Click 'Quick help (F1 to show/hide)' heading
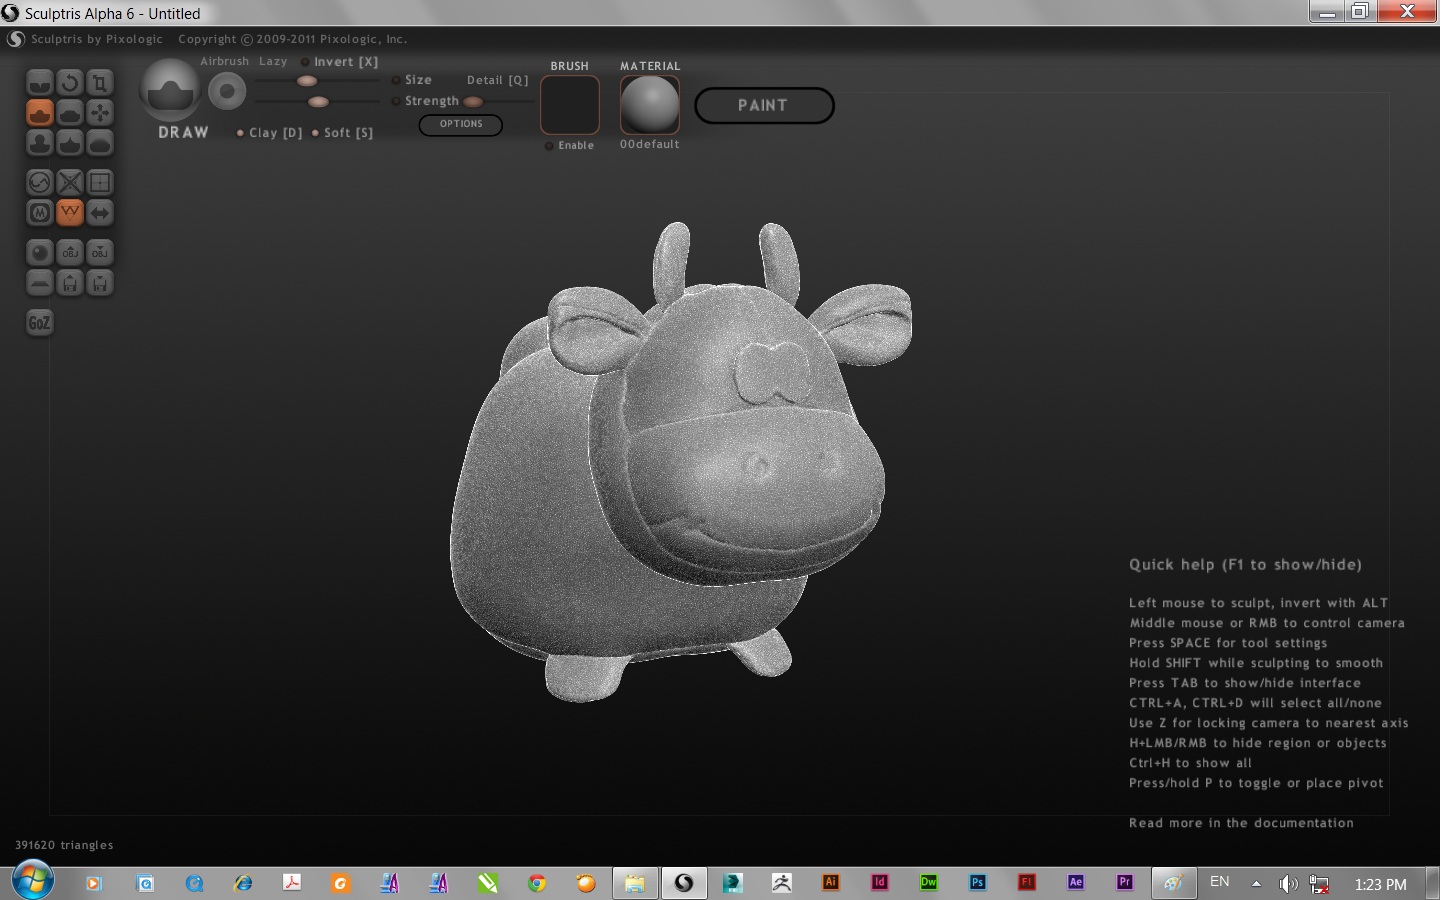 point(1245,565)
